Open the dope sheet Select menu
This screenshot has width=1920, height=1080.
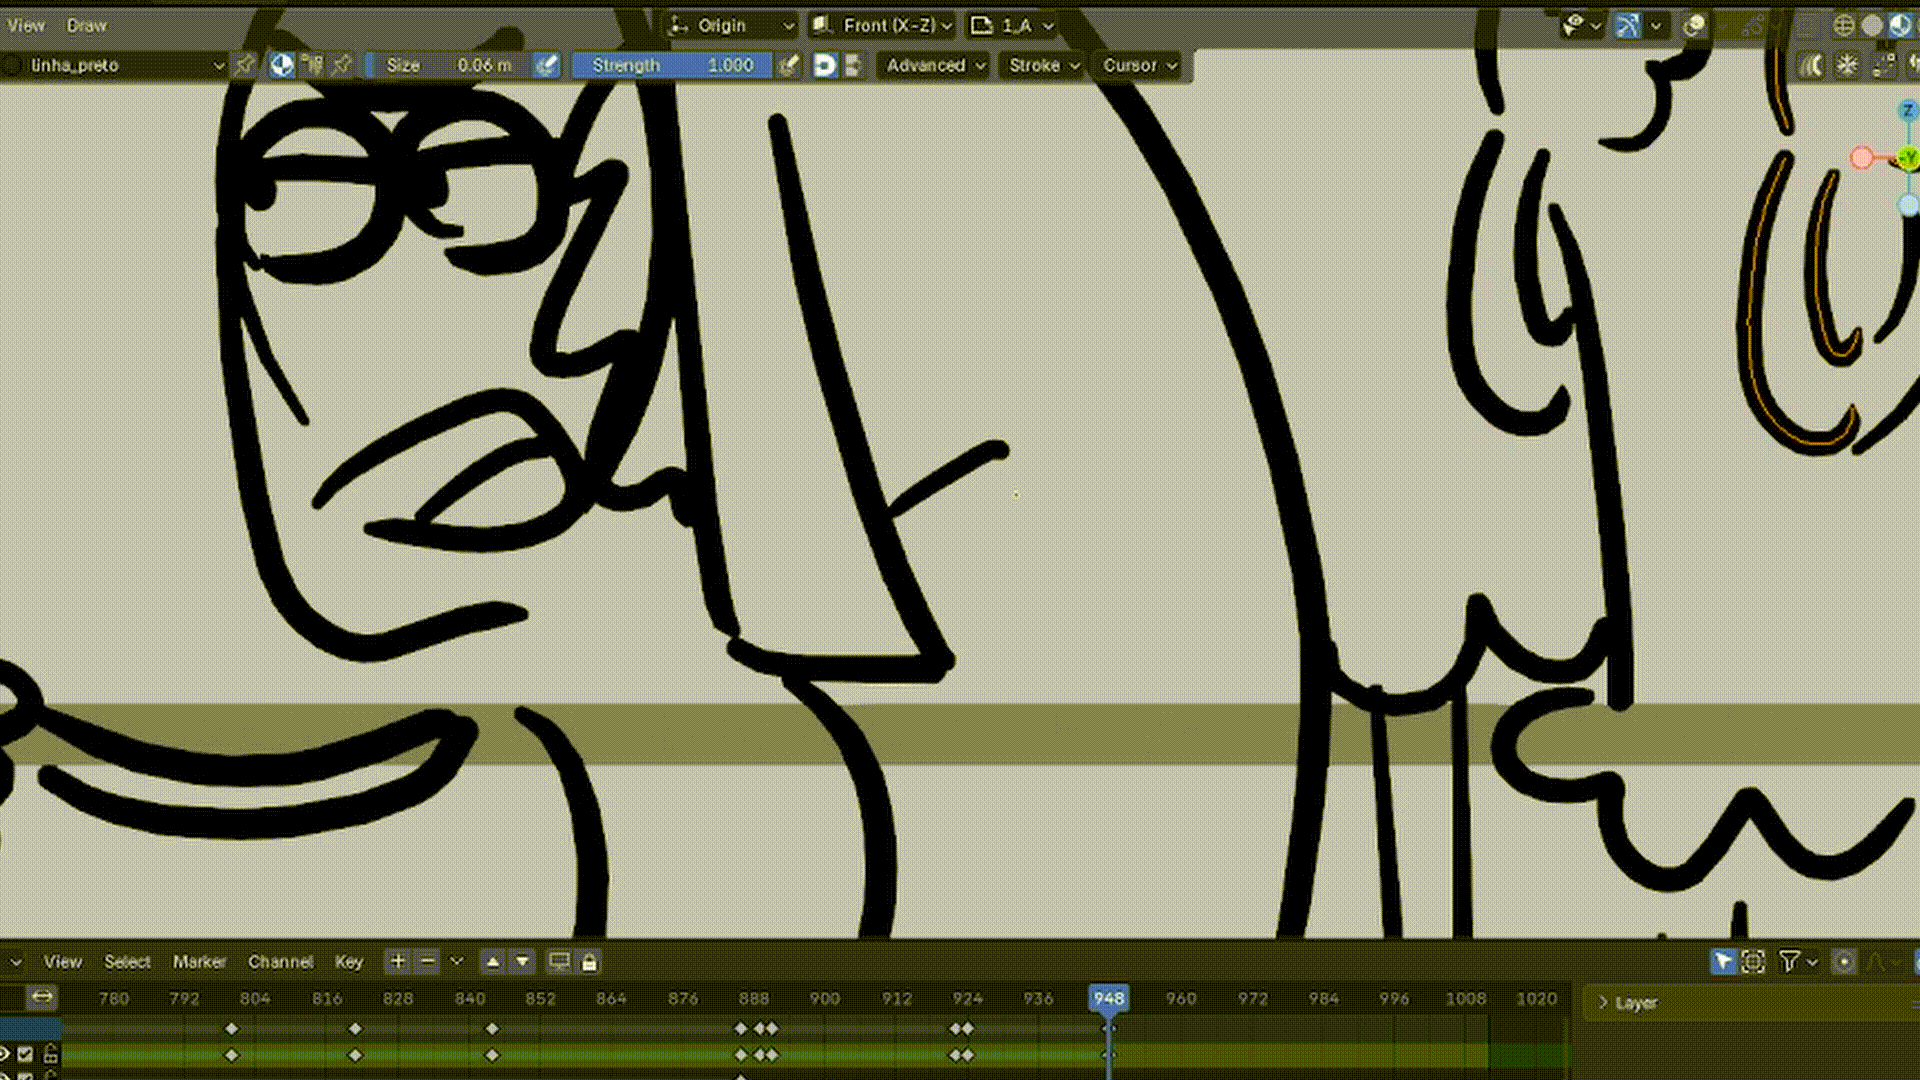point(127,961)
